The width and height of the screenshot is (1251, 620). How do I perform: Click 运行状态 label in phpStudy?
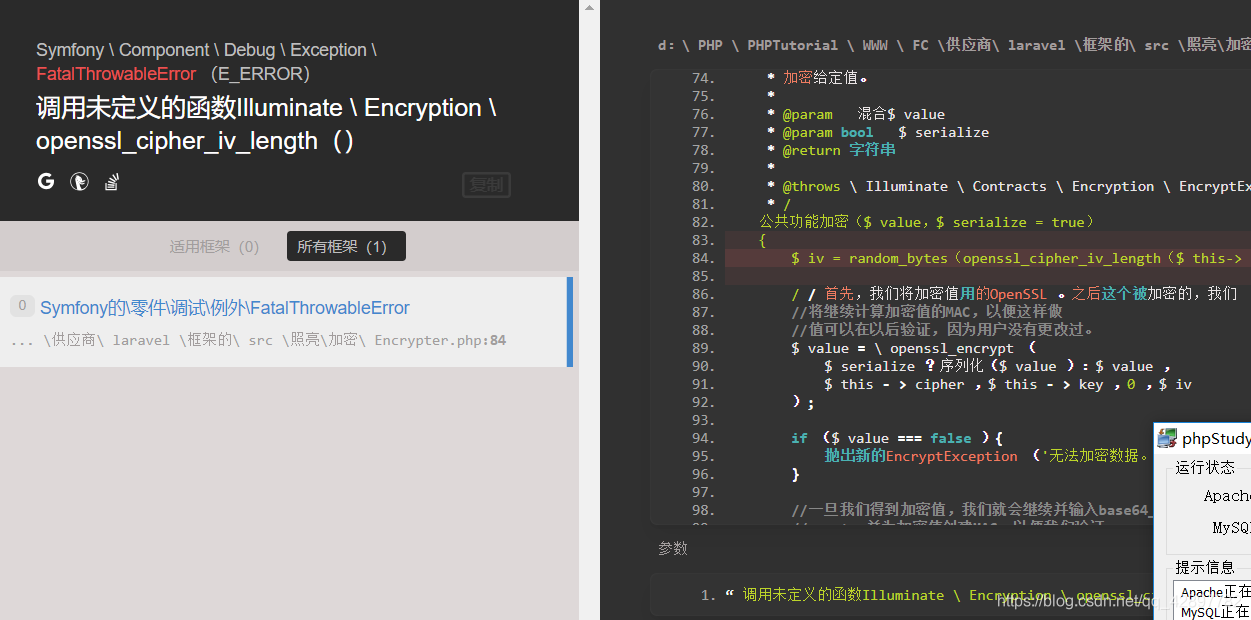(x=1204, y=468)
